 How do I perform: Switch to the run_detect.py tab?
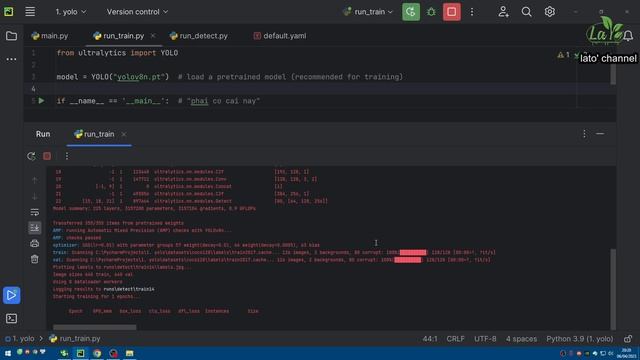tap(199, 36)
